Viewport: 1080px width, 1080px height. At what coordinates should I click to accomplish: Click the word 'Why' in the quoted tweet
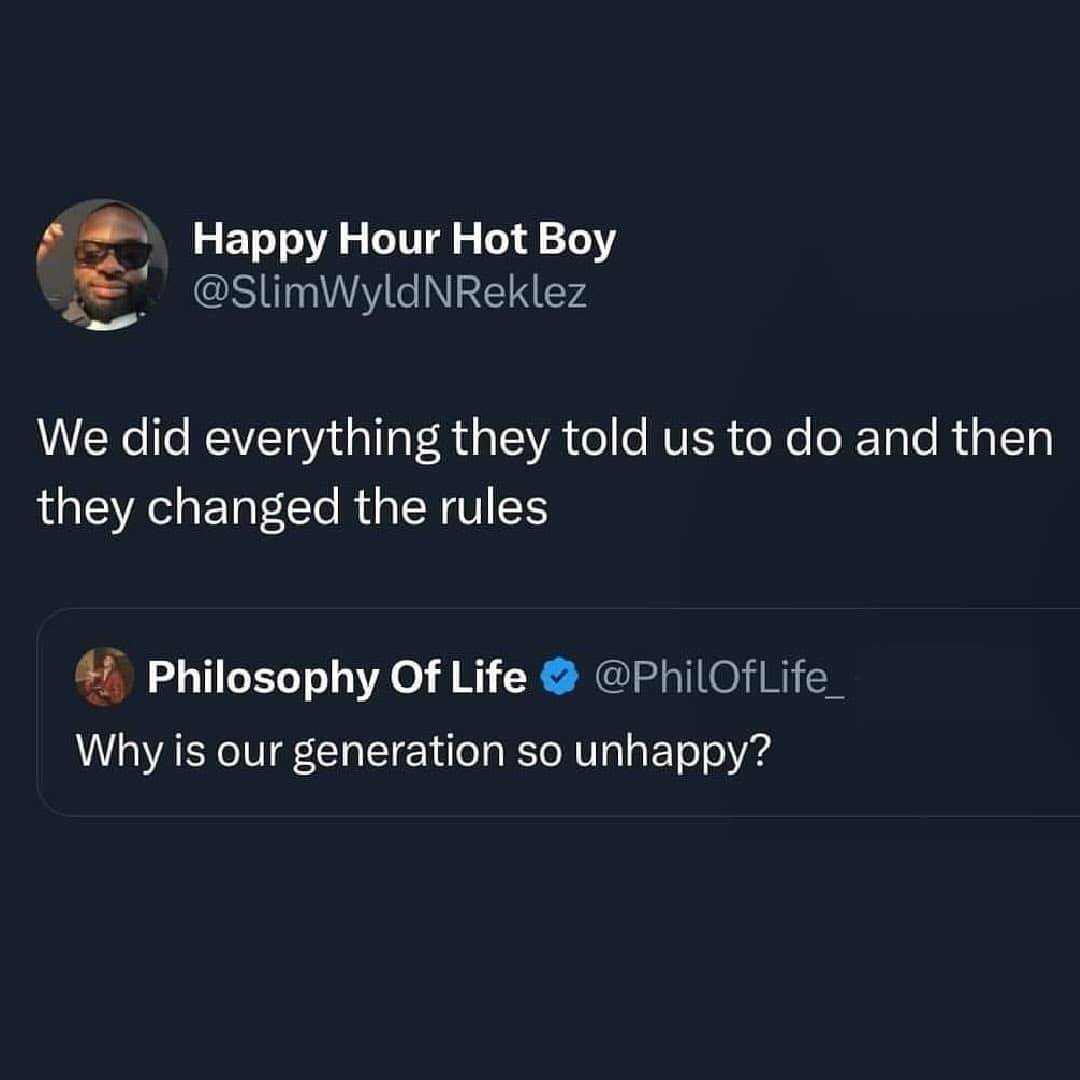pos(119,752)
